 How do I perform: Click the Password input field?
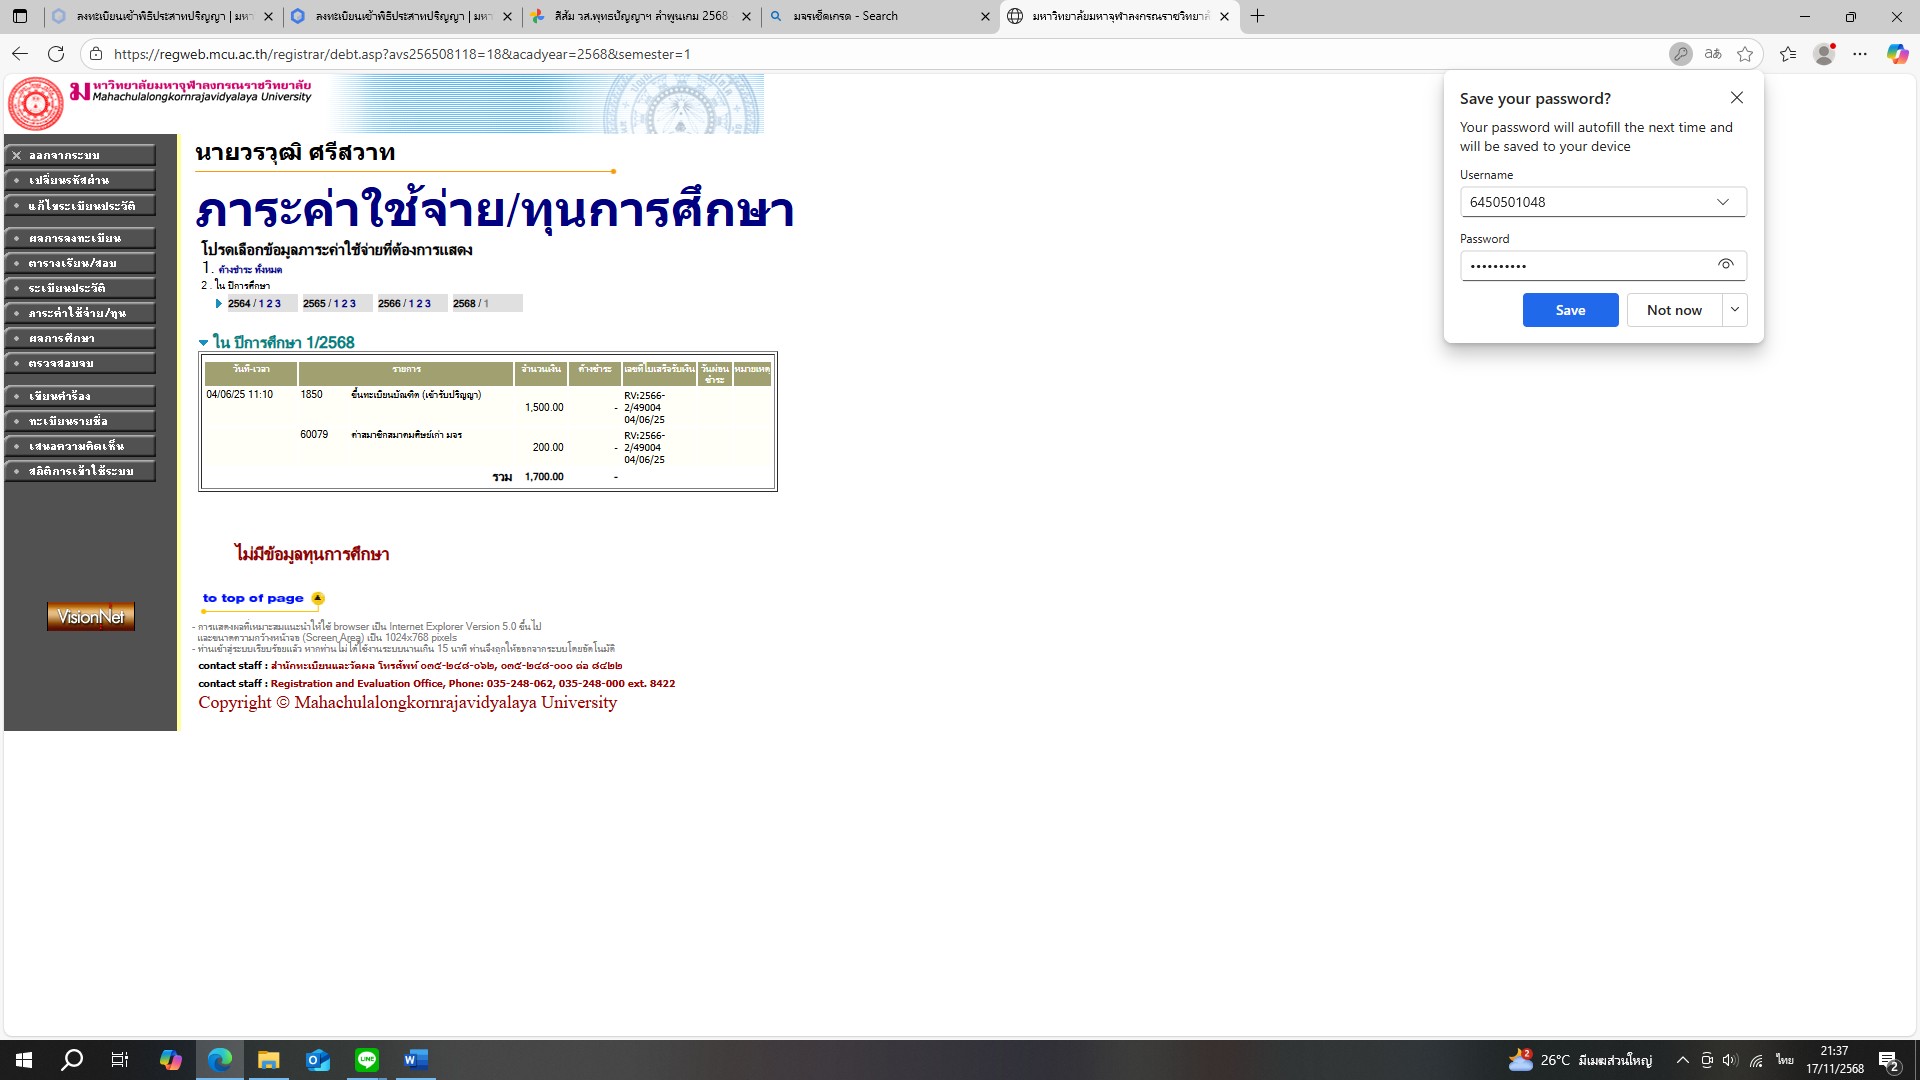point(1585,266)
